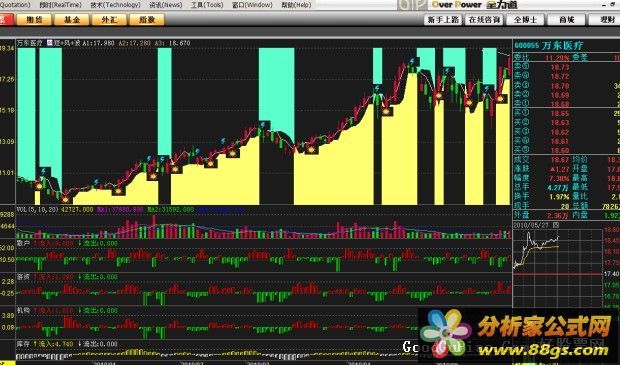620x365 pixels.
Task: Click the orange 期货 button
Action: [34, 19]
